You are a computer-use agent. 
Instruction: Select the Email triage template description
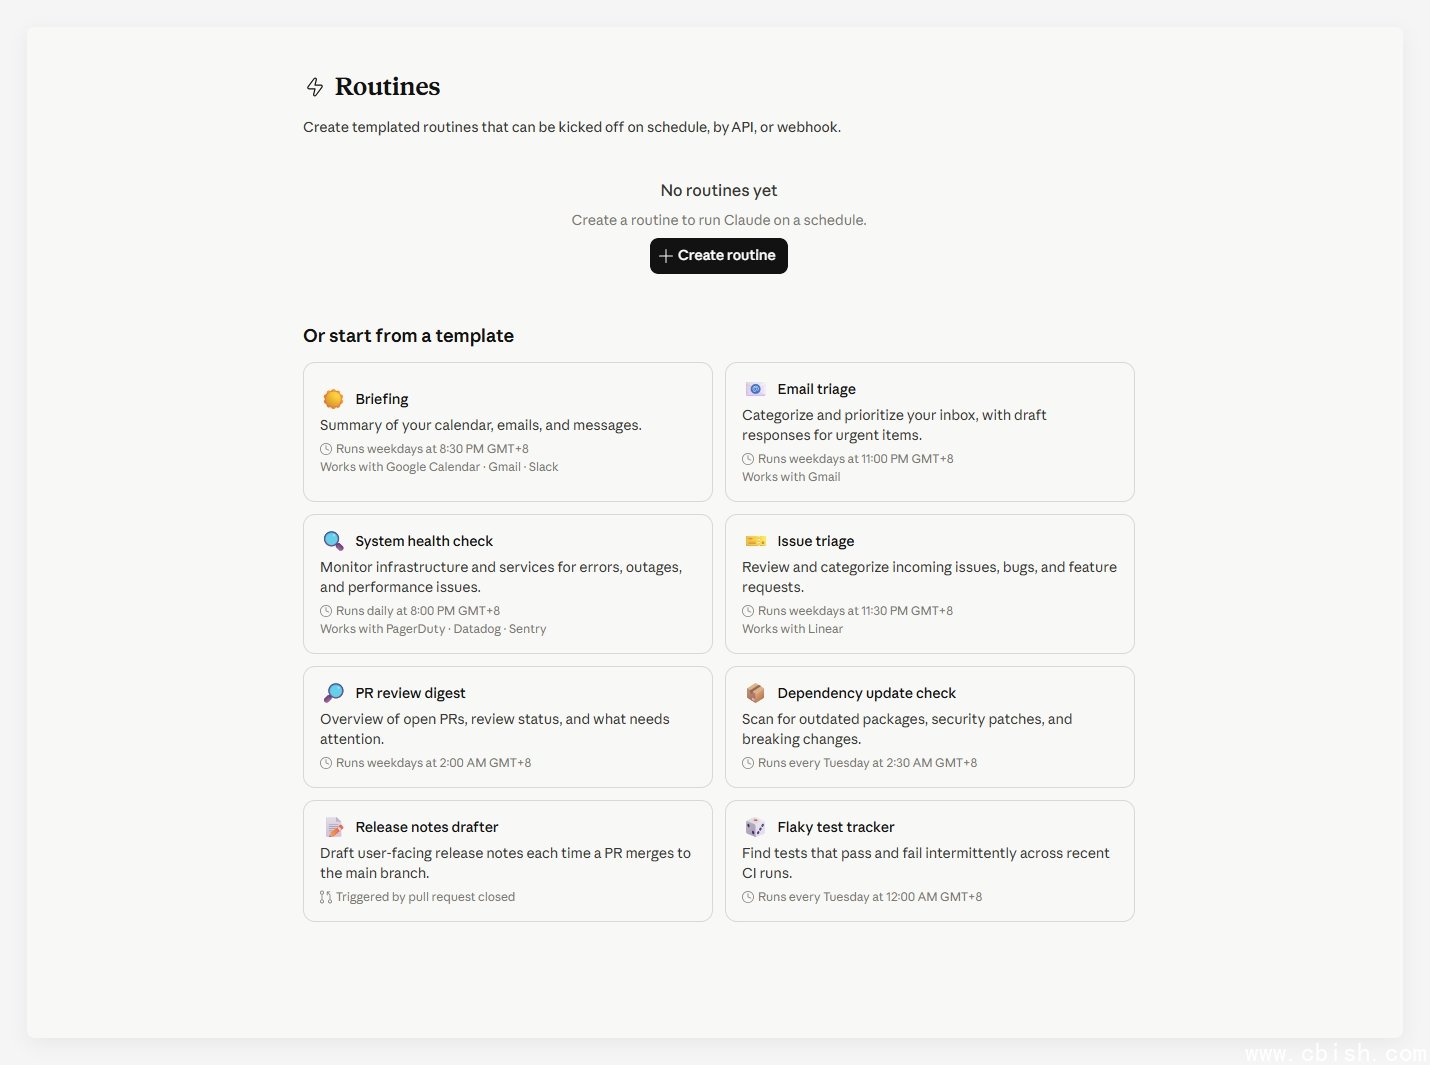tap(894, 425)
